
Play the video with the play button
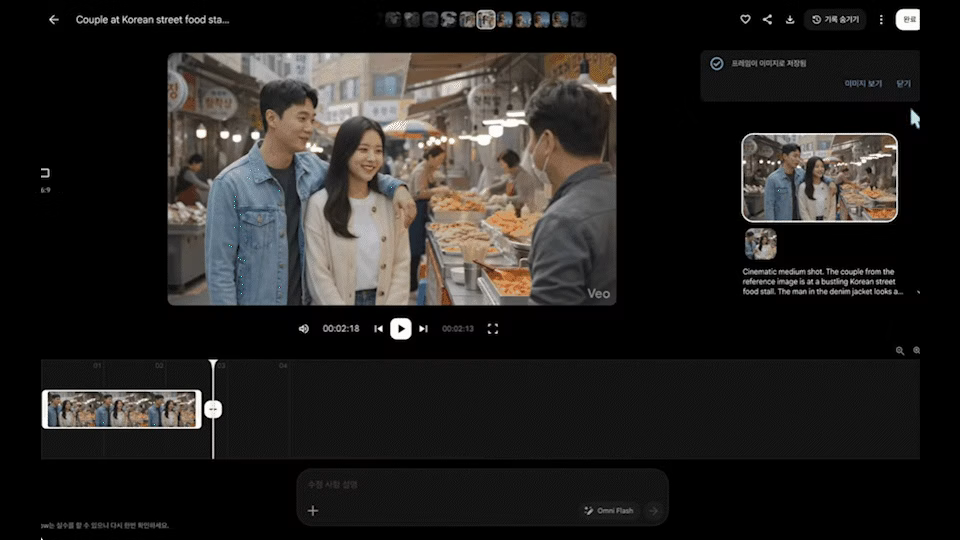click(400, 329)
